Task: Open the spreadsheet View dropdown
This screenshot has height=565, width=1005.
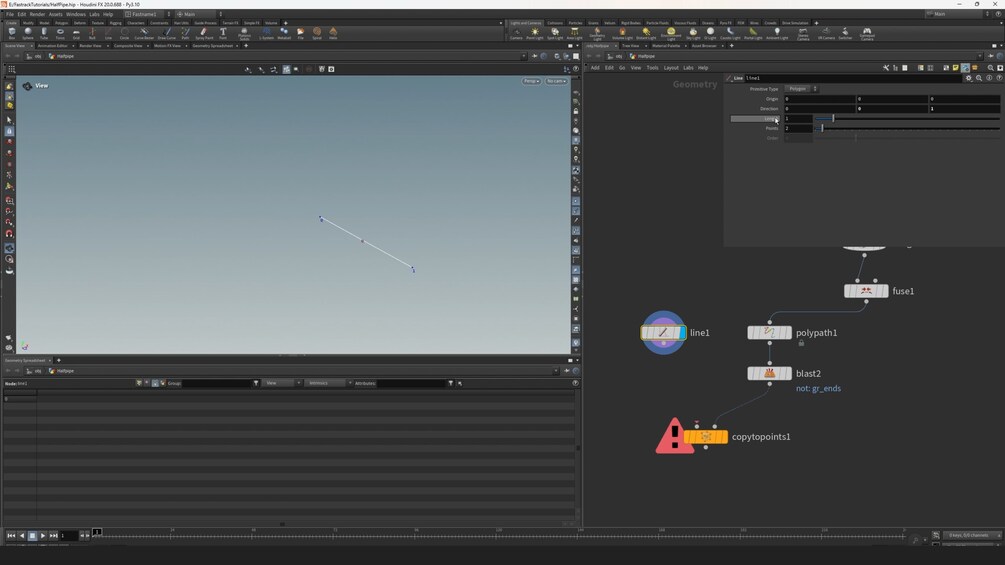Action: point(281,383)
